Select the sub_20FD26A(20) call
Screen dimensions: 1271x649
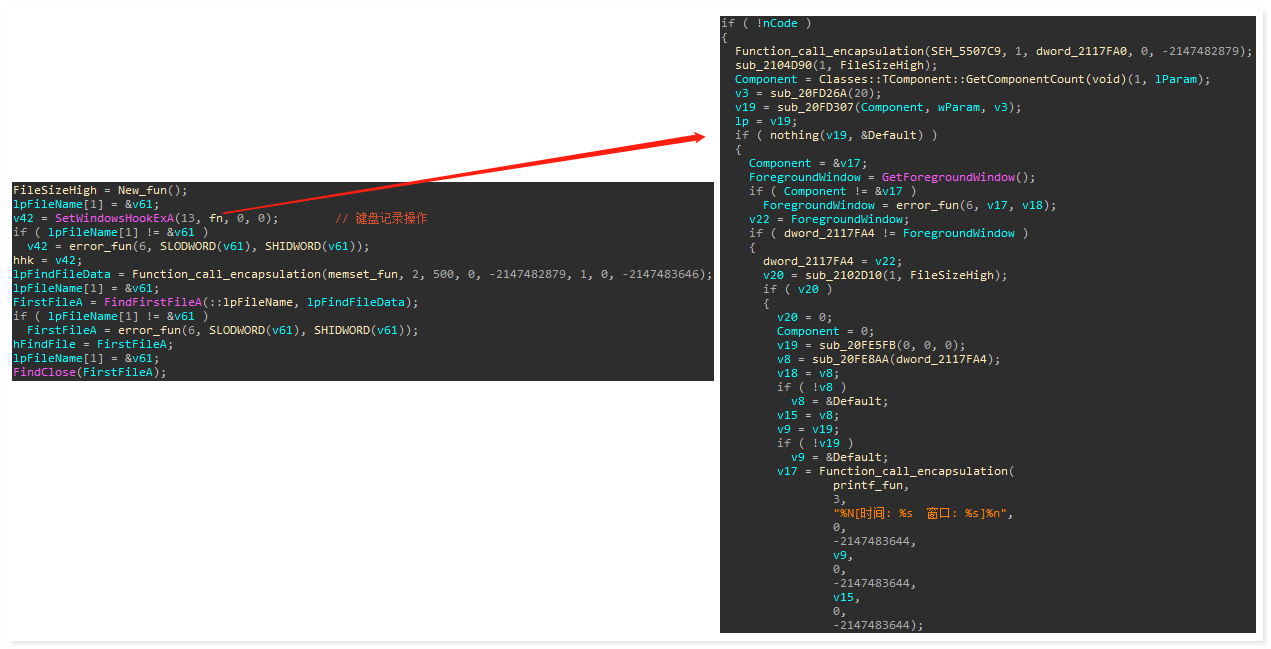coord(811,93)
